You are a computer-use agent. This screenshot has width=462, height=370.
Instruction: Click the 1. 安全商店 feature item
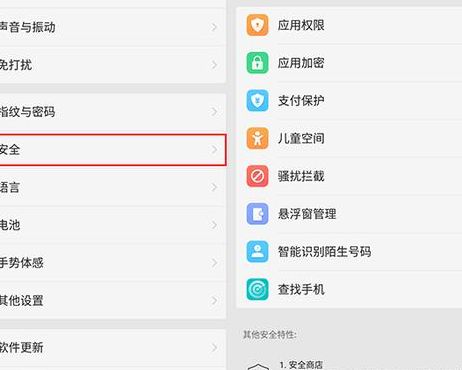[301, 365]
